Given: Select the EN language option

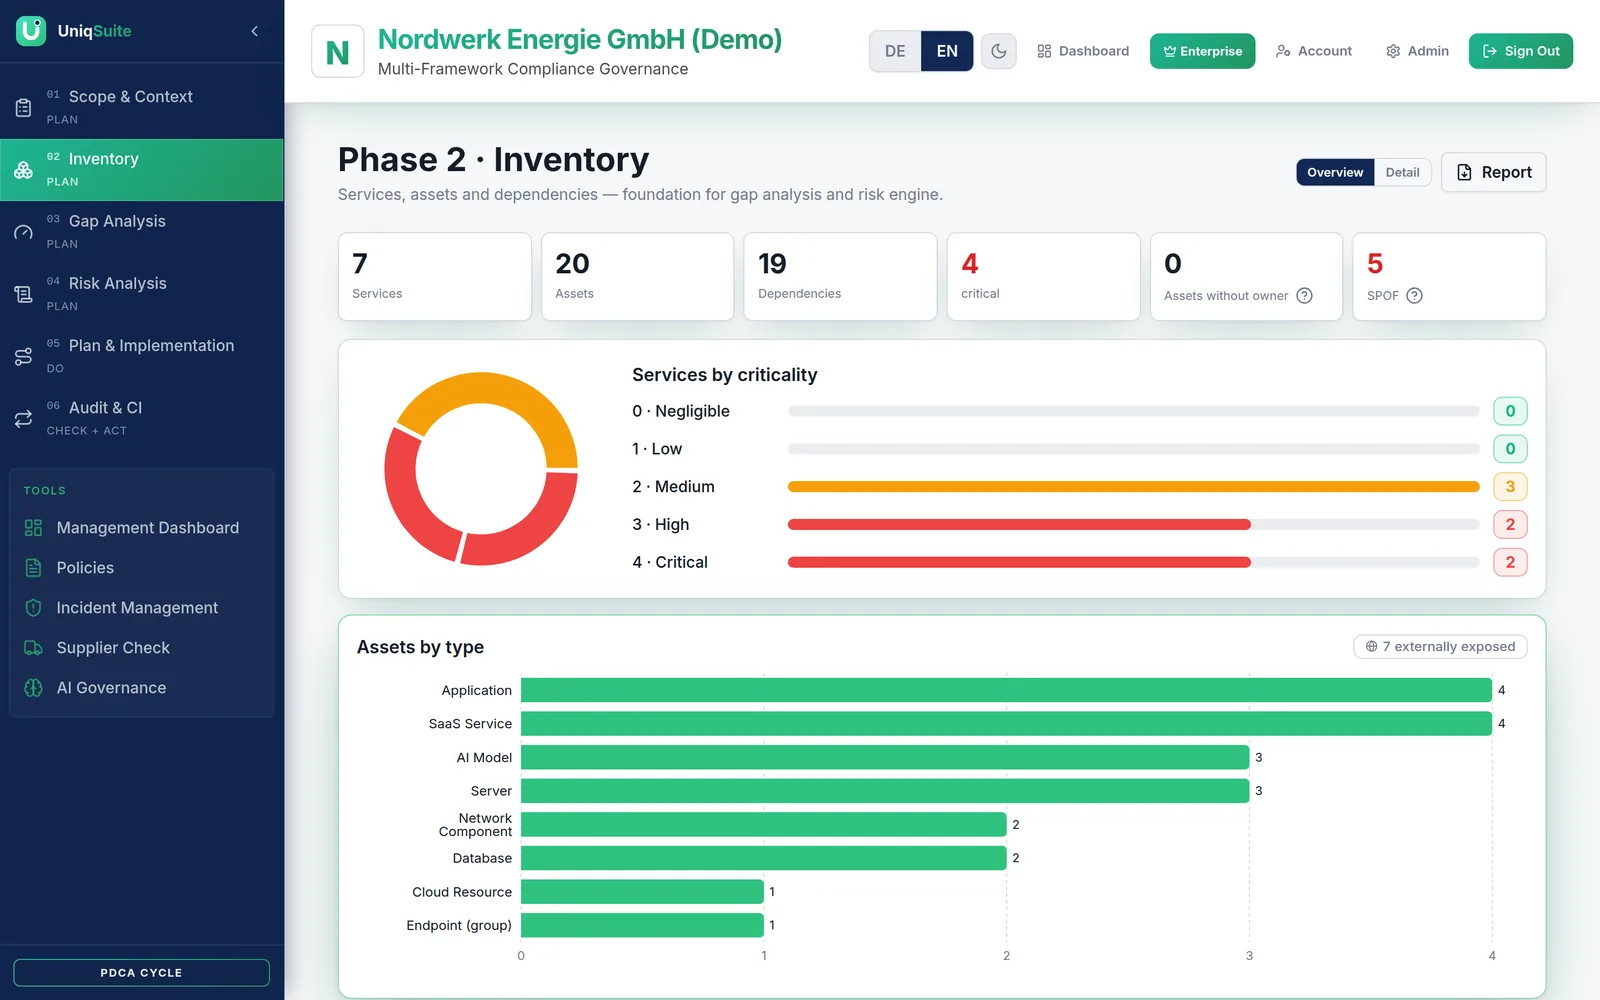Looking at the screenshot, I should [947, 51].
